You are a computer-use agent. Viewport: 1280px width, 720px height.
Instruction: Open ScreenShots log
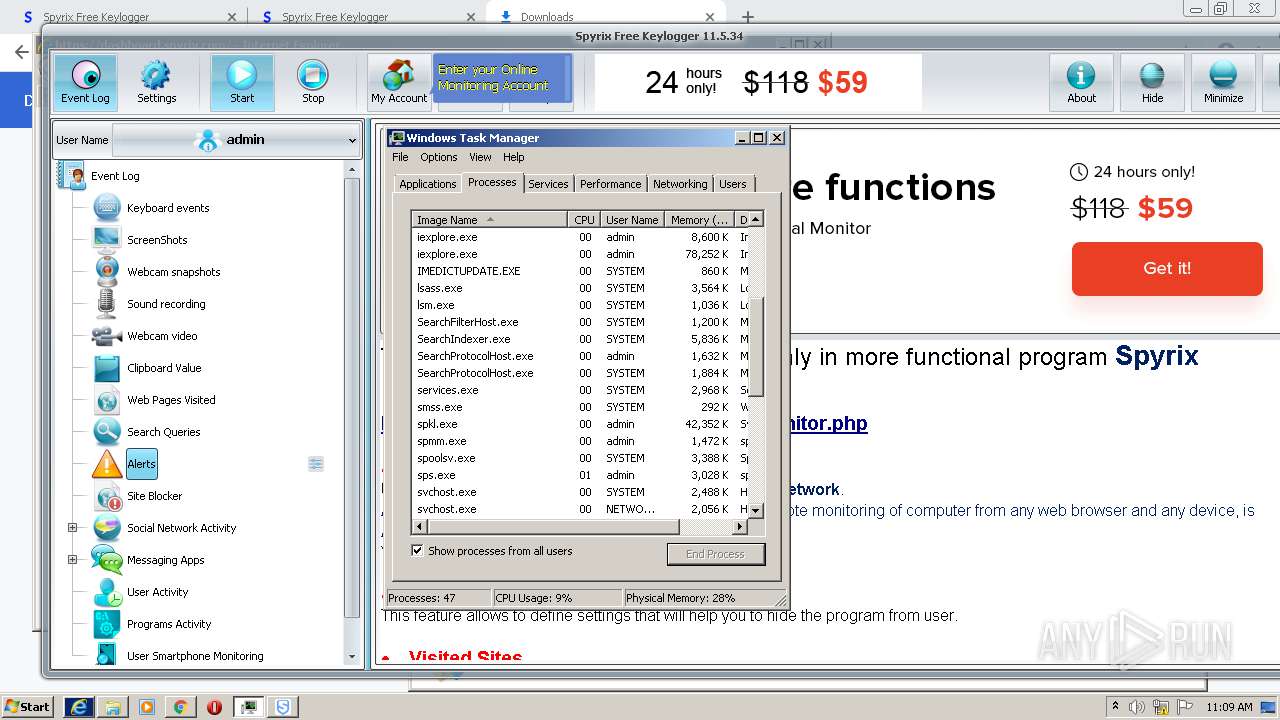157,240
